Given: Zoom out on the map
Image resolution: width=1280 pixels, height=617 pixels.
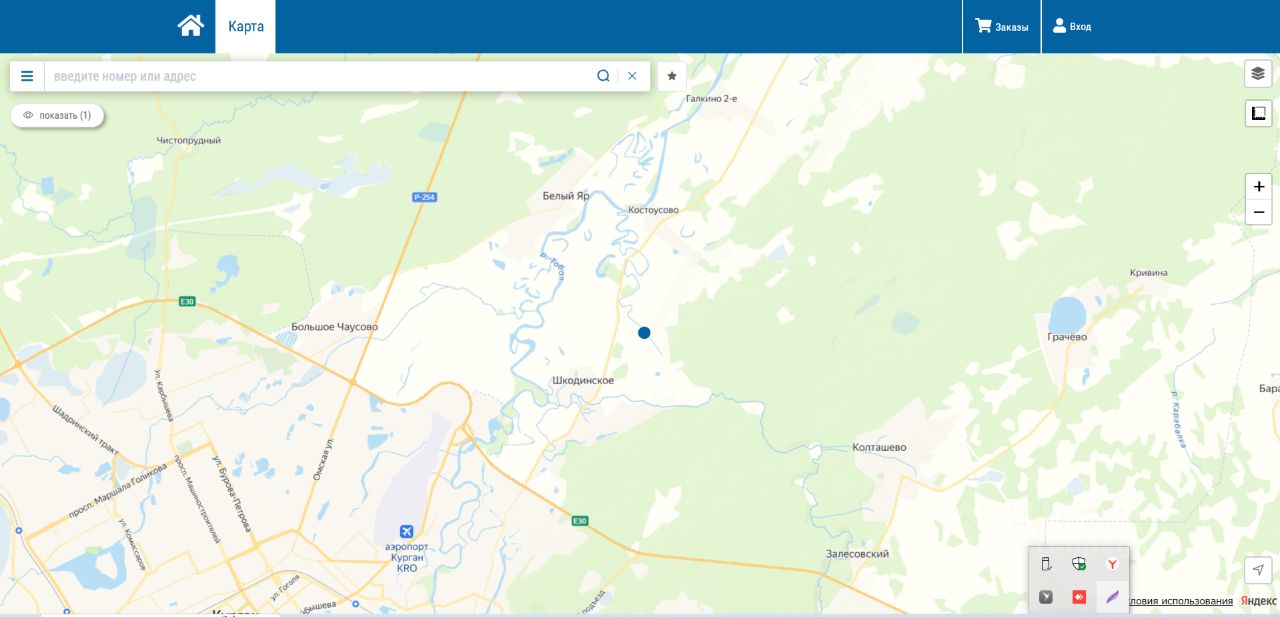Looking at the screenshot, I should [x=1258, y=212].
